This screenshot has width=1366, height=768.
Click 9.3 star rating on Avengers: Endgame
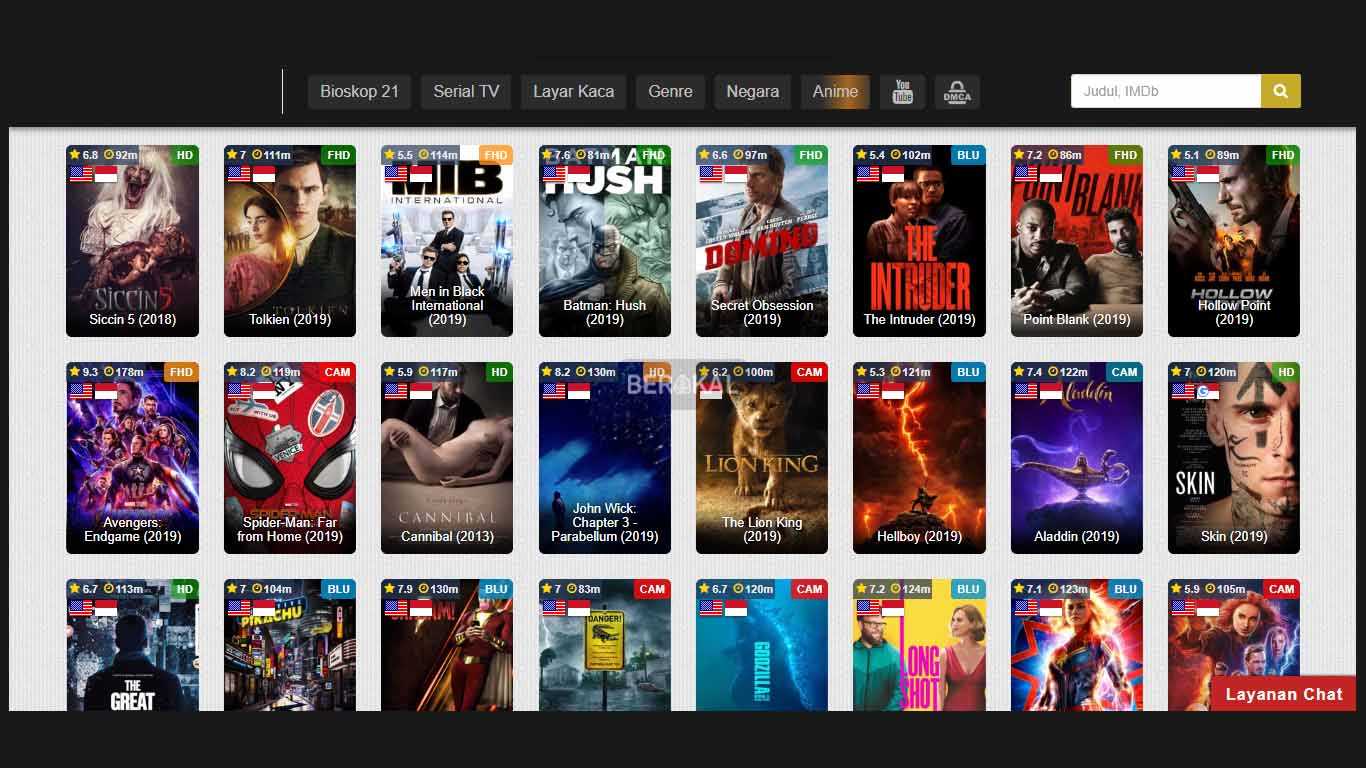(x=84, y=372)
